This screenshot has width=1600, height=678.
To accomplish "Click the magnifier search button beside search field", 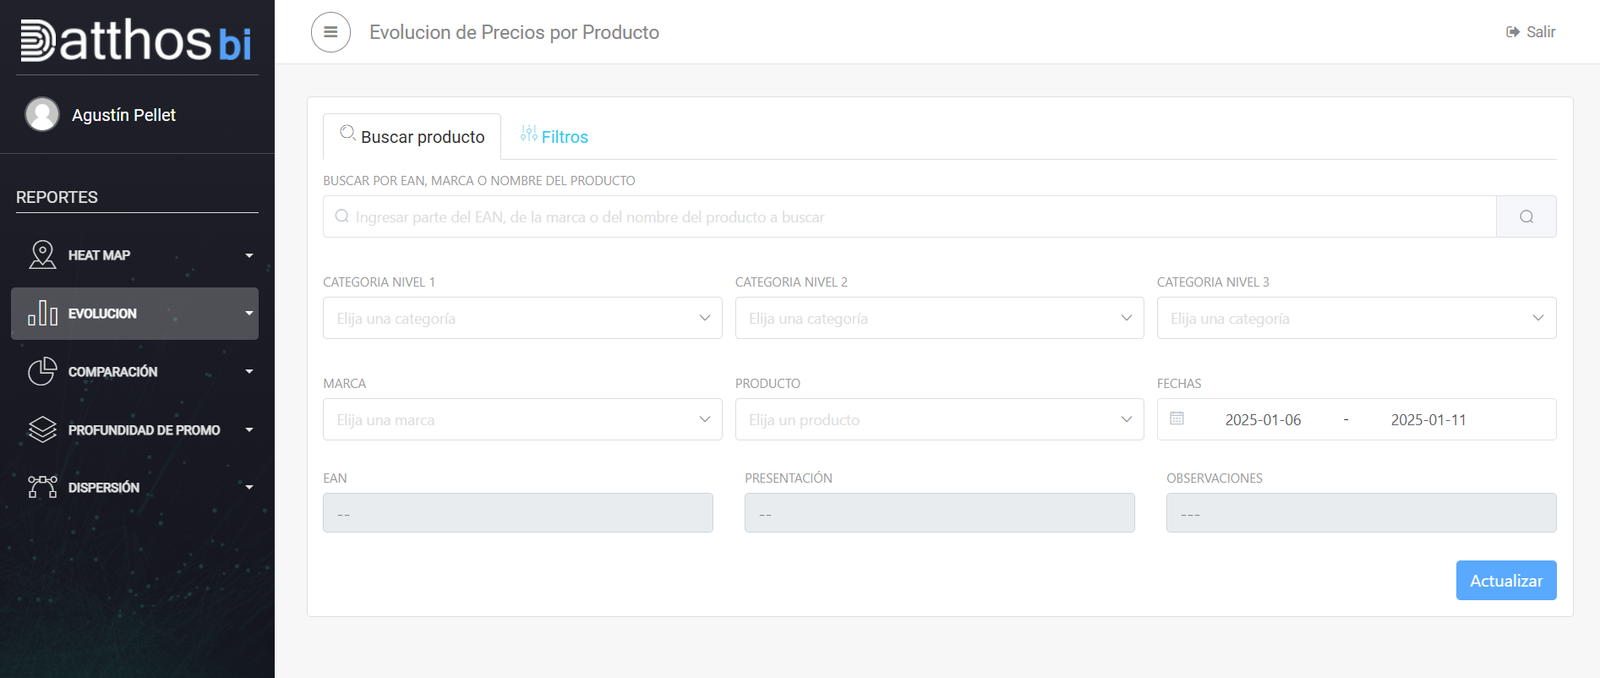I will [1526, 216].
